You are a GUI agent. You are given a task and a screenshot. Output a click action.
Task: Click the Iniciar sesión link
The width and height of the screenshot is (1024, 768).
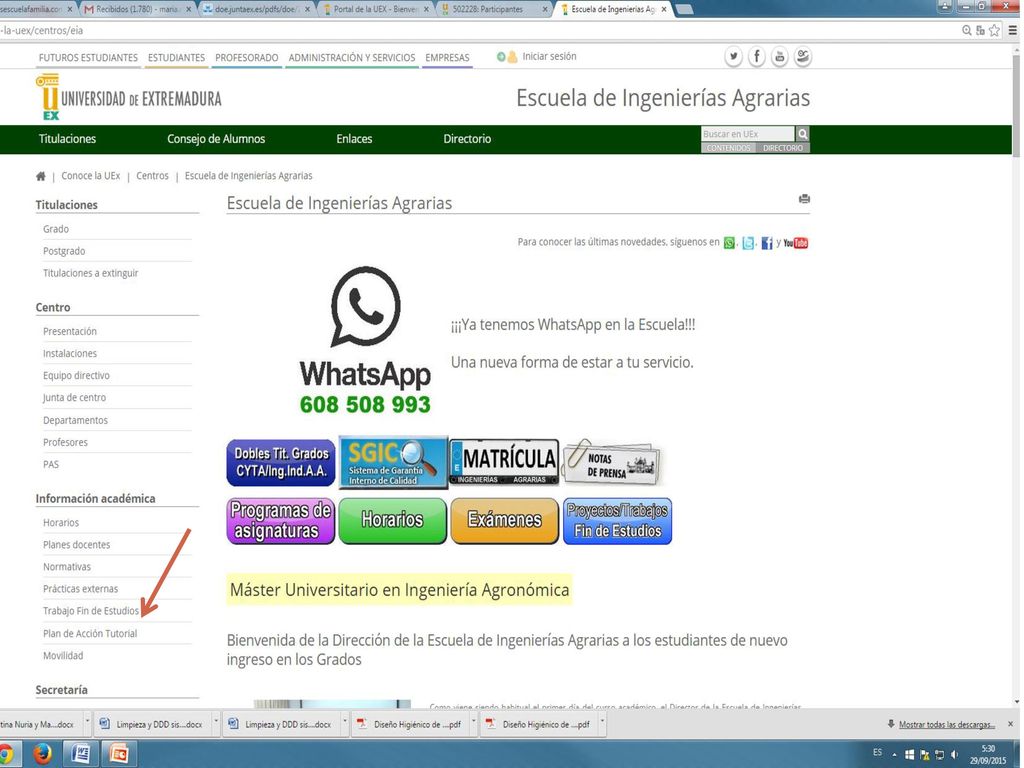tap(549, 57)
